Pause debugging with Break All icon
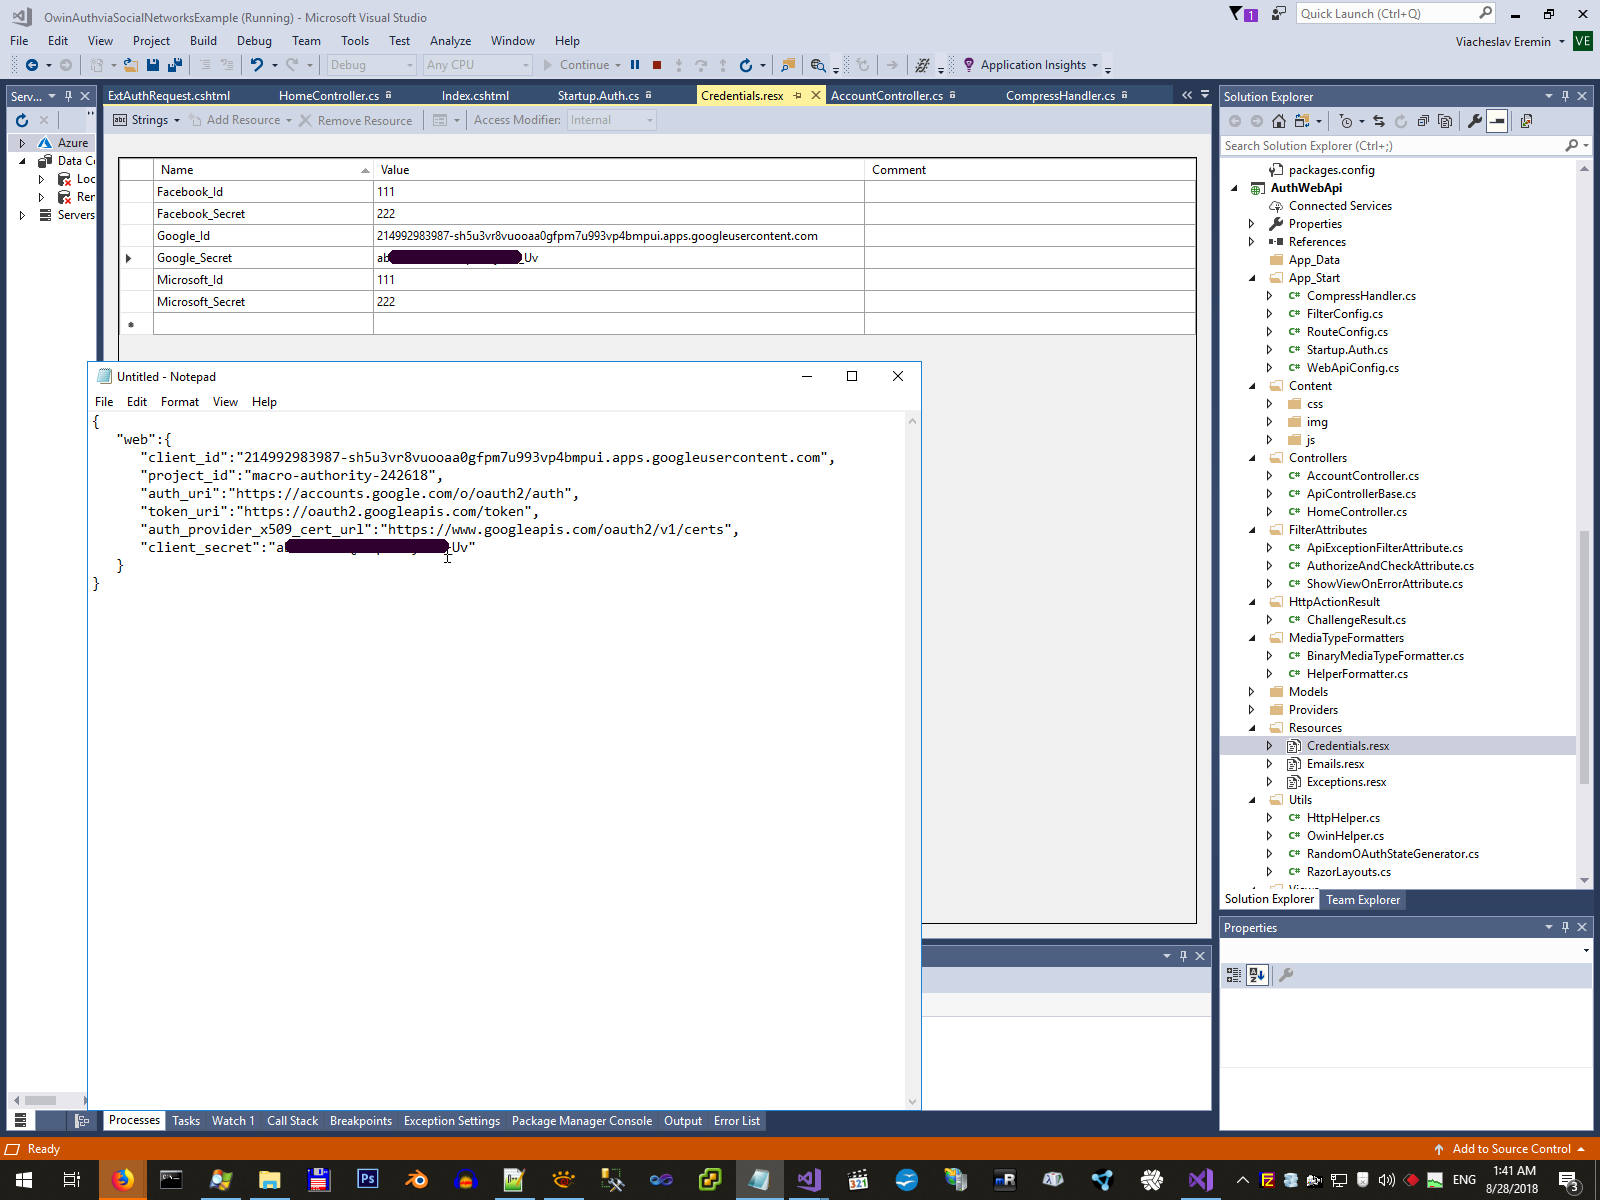The image size is (1600, 1200). (x=635, y=65)
